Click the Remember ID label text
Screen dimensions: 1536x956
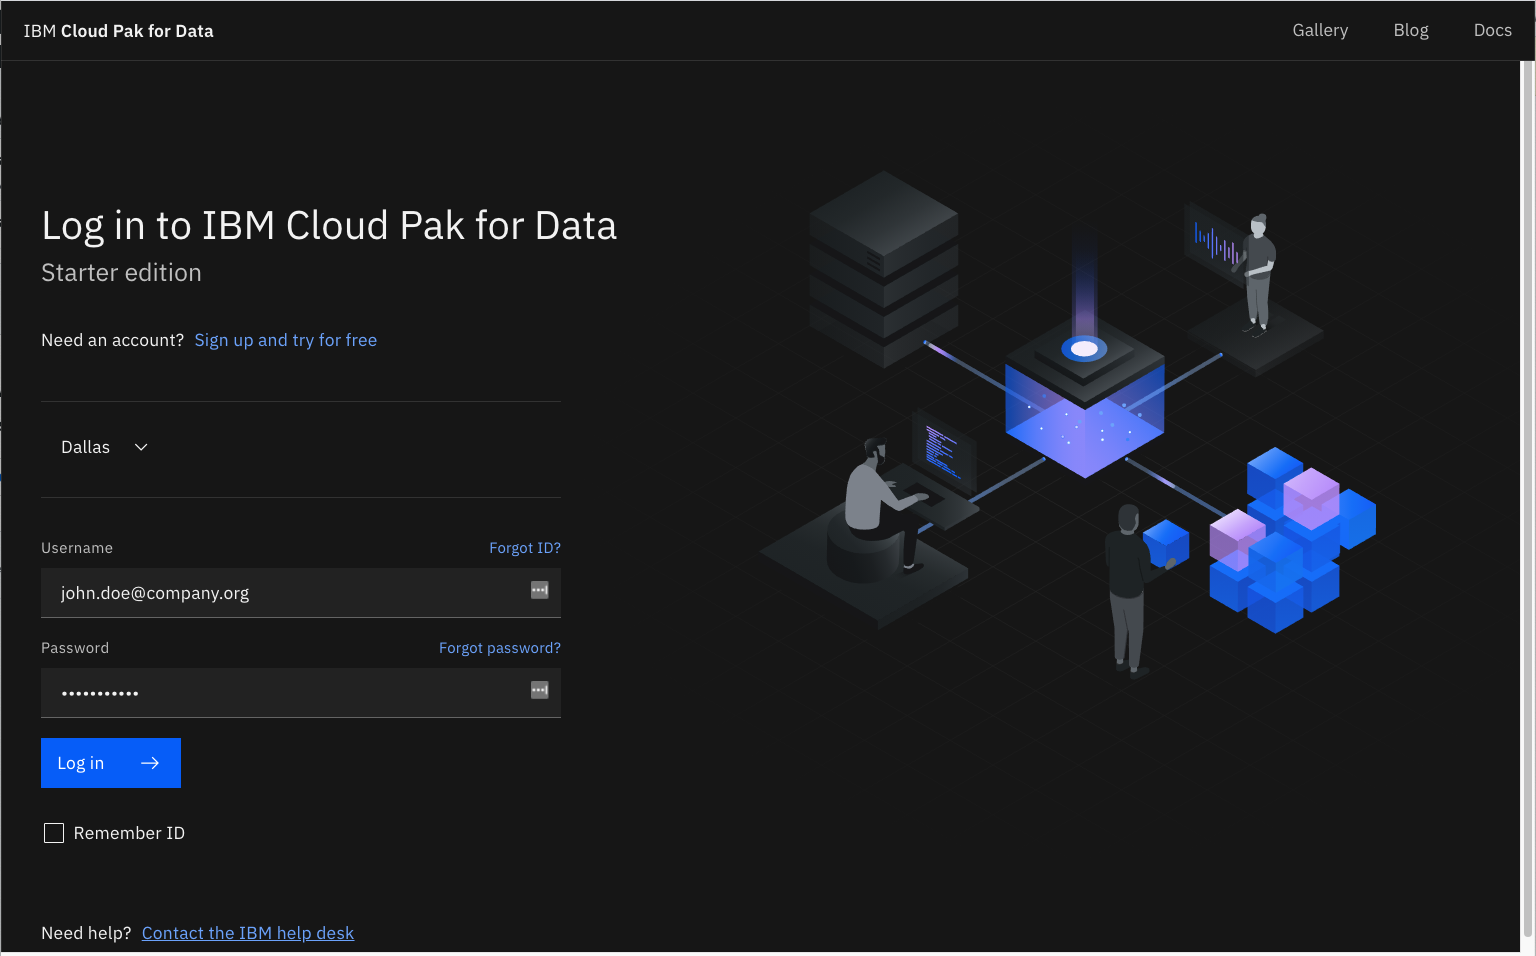[x=129, y=833]
